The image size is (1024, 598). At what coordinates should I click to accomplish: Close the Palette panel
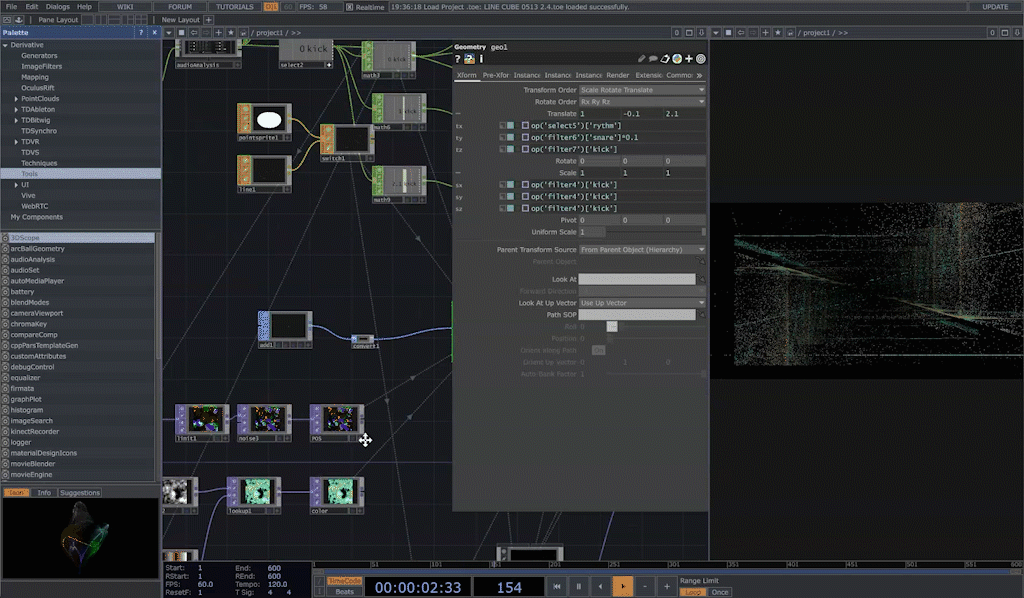point(155,33)
